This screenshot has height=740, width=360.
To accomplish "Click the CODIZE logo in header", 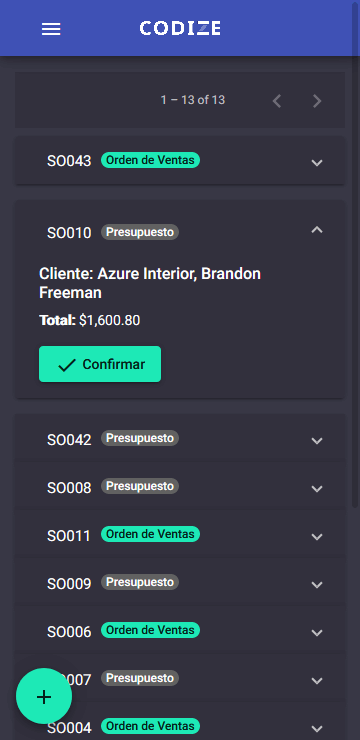I will pyautogui.click(x=180, y=28).
